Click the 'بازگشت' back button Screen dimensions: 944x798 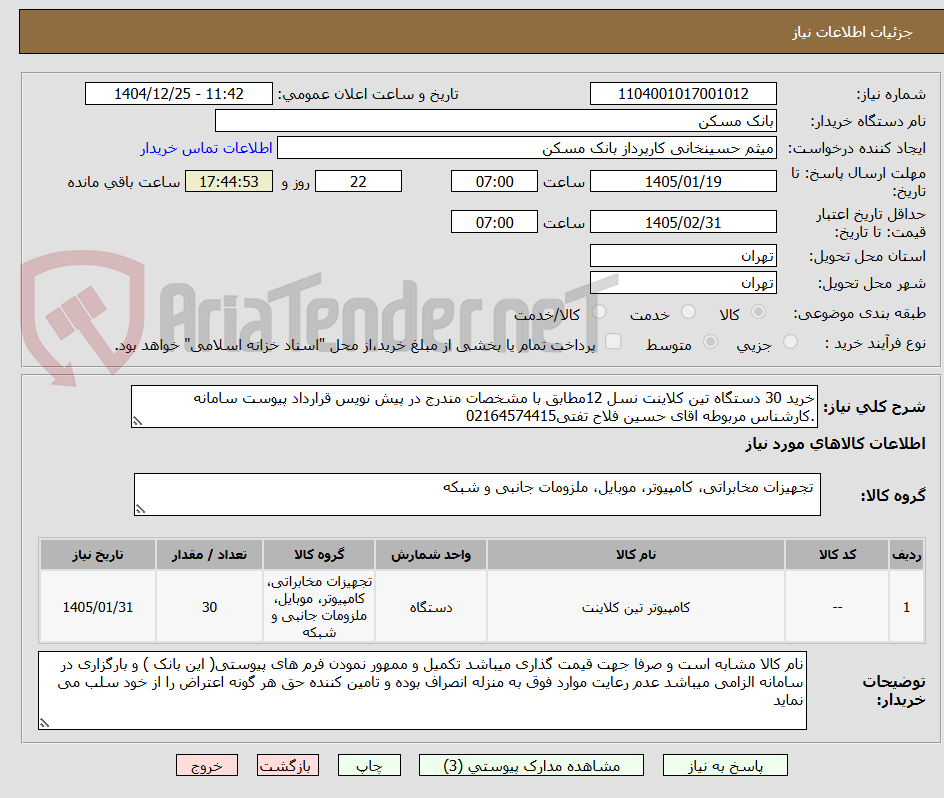click(288, 765)
